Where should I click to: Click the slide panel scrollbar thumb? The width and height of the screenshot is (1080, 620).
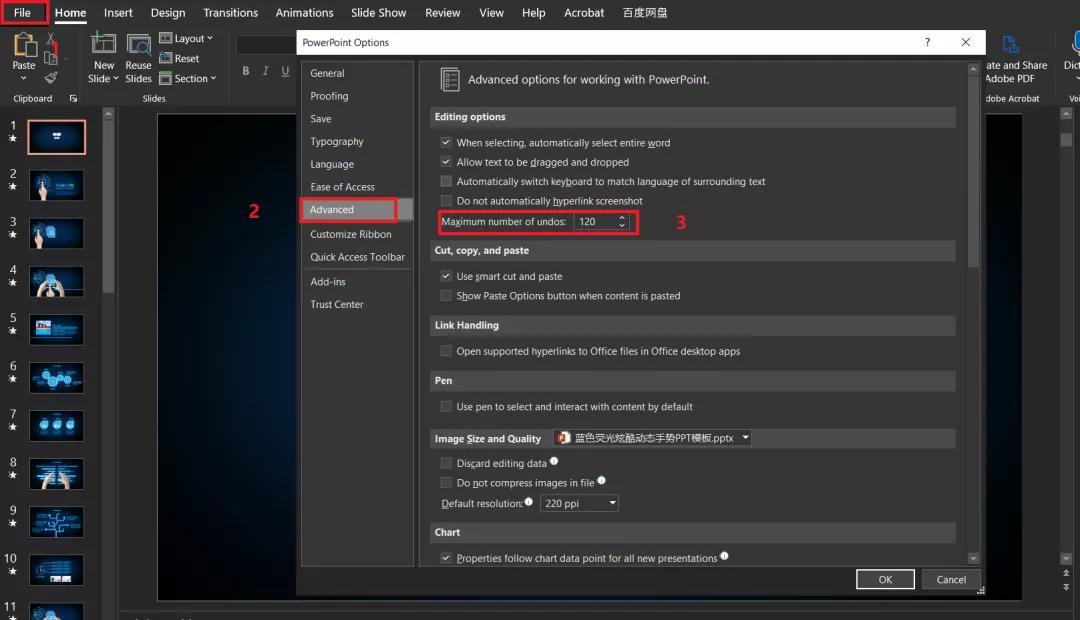pyautogui.click(x=108, y=207)
